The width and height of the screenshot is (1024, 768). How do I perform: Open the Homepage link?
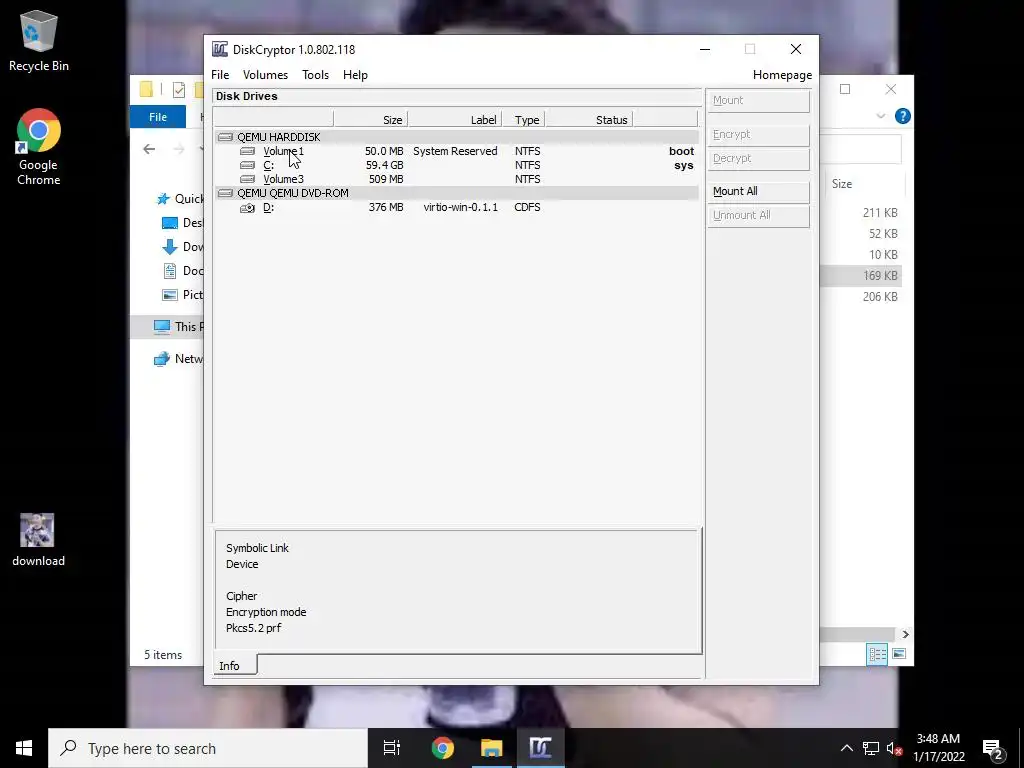[782, 75]
